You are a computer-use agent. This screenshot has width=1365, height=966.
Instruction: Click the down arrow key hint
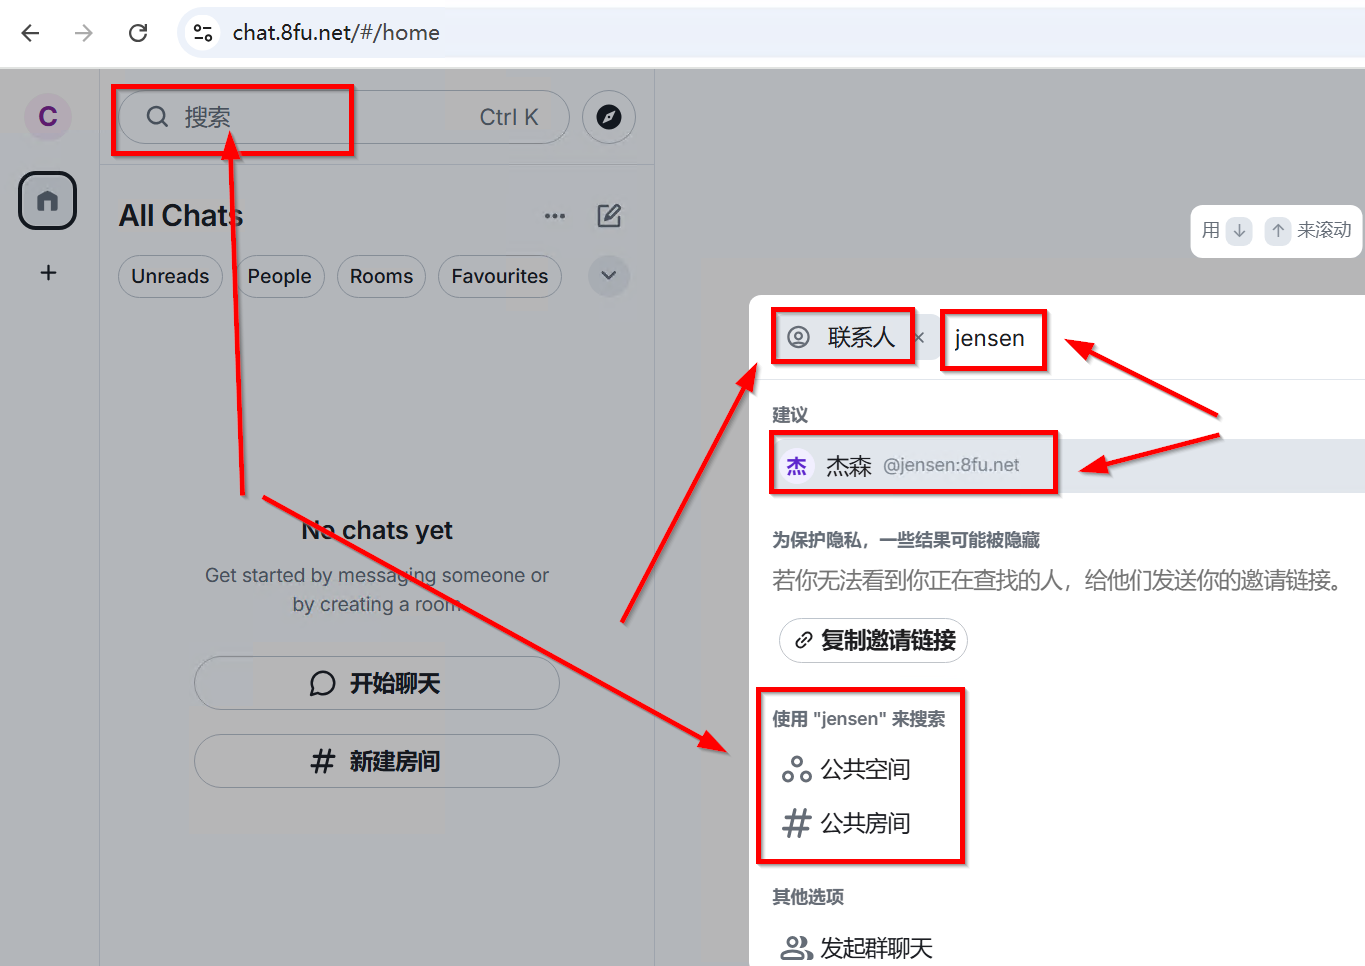click(1239, 231)
